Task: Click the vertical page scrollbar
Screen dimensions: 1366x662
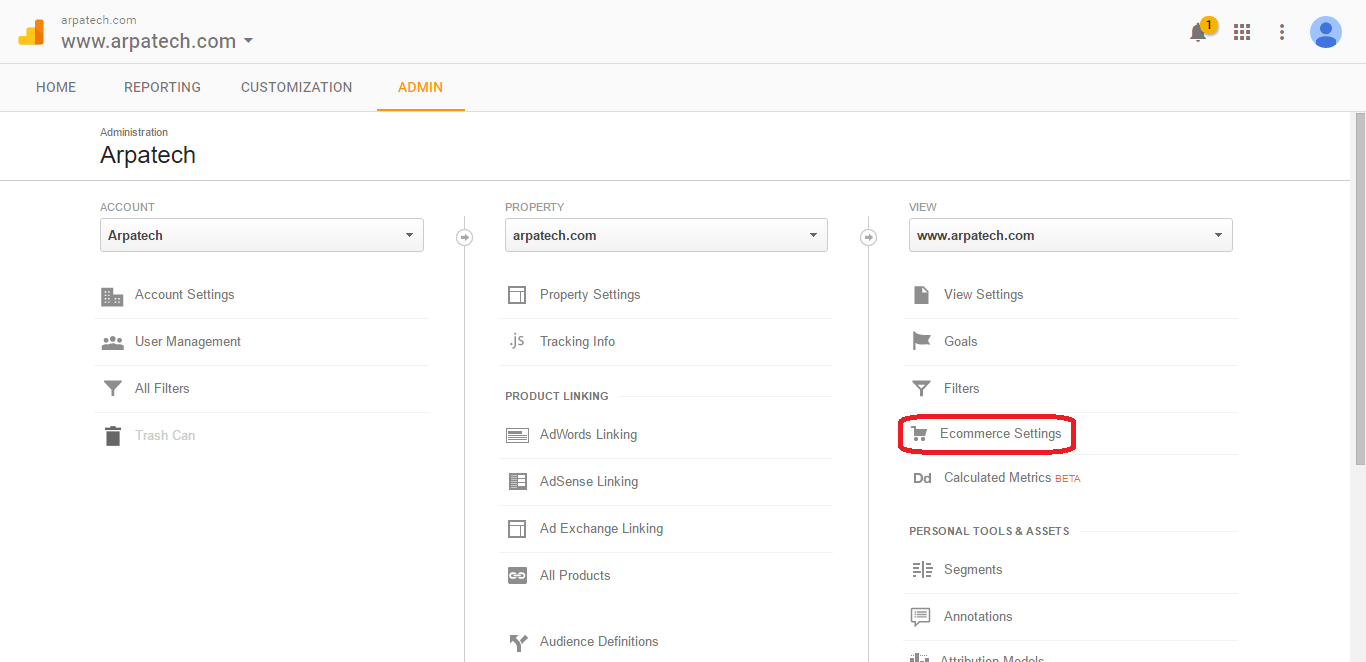Action: (1359, 290)
